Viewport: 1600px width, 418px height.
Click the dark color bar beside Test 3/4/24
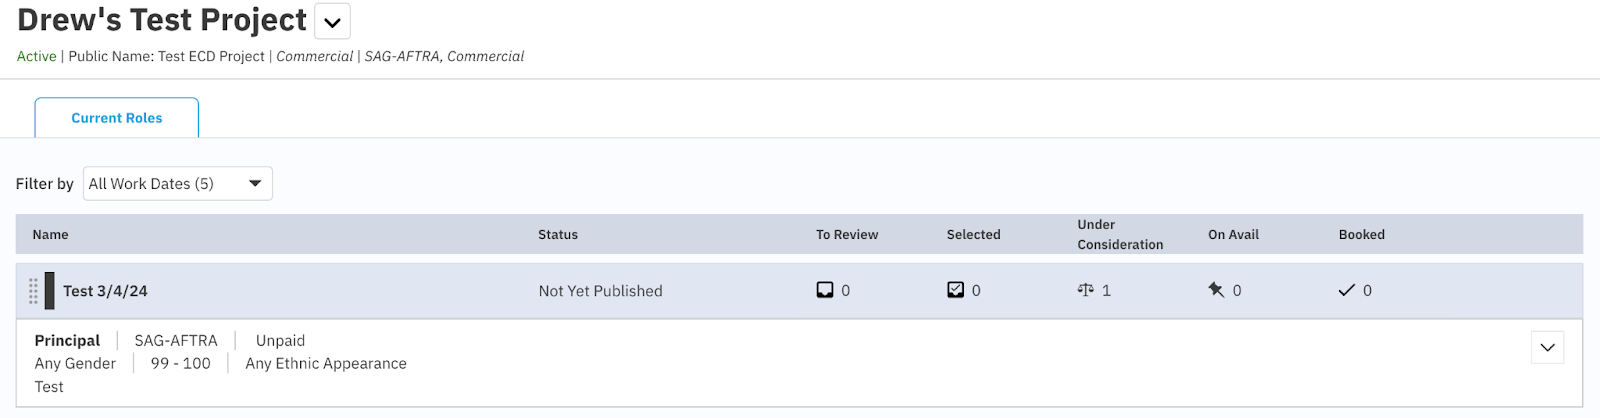pos(50,291)
